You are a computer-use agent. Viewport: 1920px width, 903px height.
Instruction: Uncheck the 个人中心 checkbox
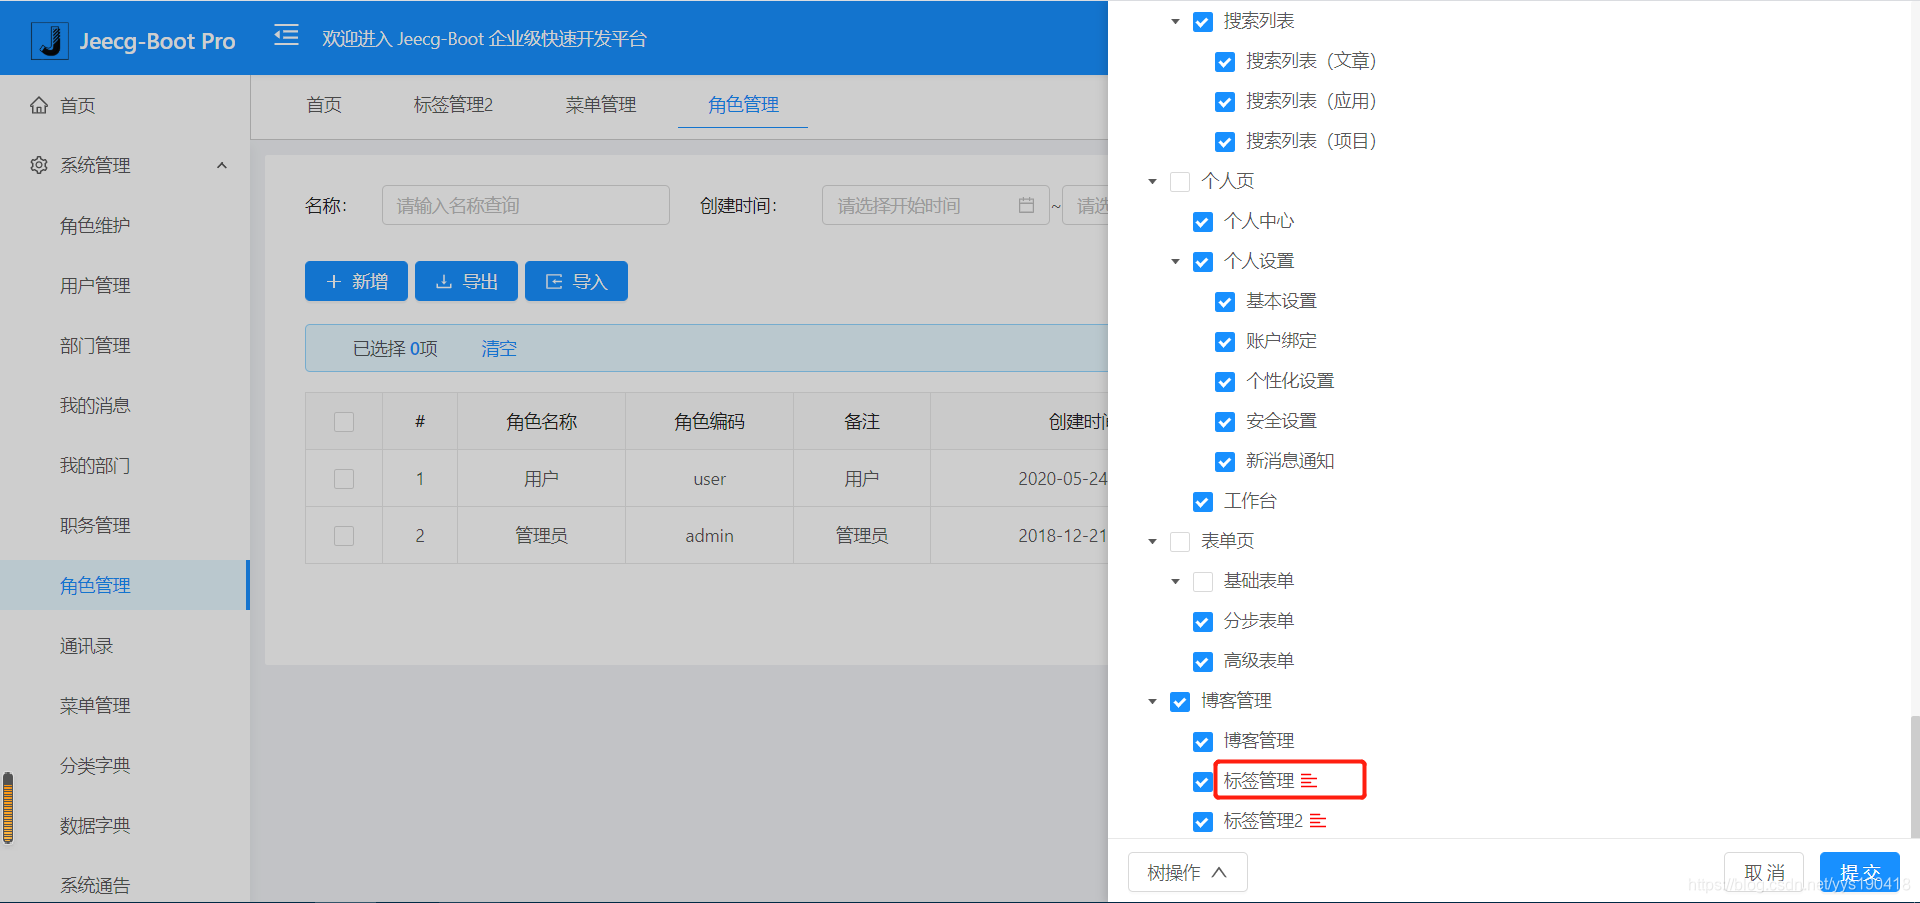tap(1203, 222)
